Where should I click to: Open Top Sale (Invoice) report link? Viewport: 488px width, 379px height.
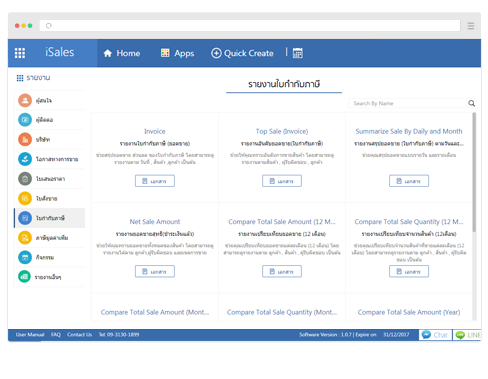(282, 131)
